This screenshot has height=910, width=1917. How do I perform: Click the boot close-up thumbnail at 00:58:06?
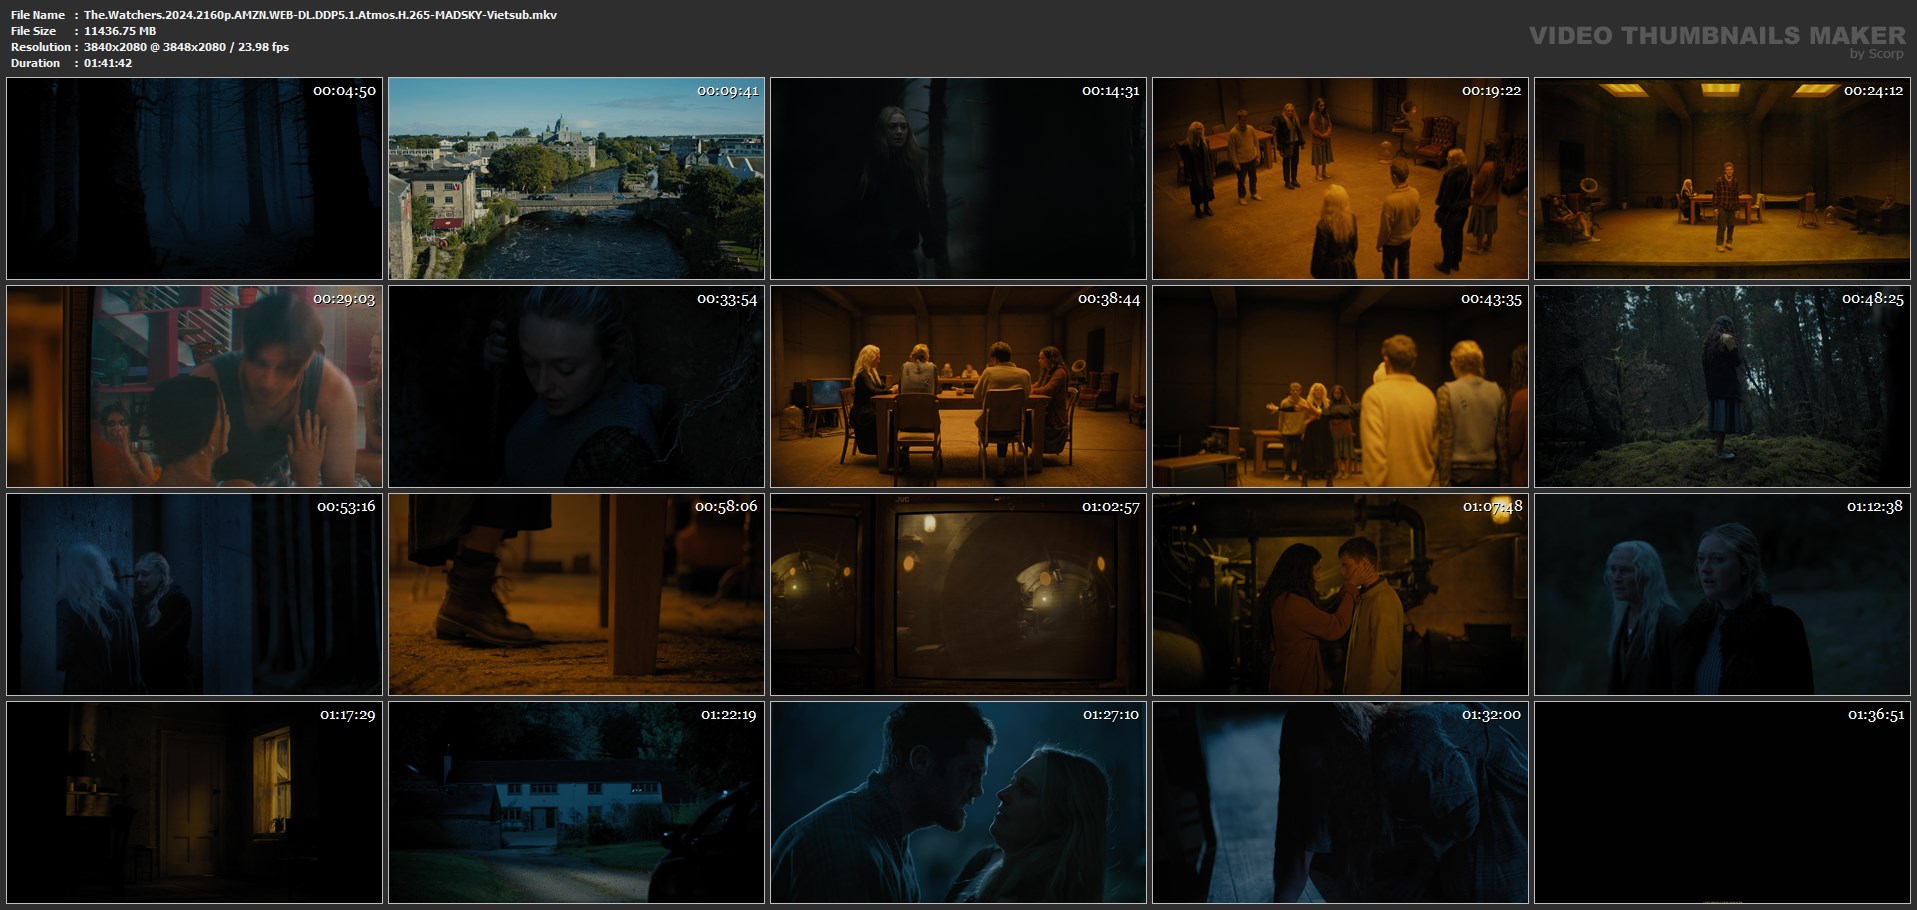576,594
